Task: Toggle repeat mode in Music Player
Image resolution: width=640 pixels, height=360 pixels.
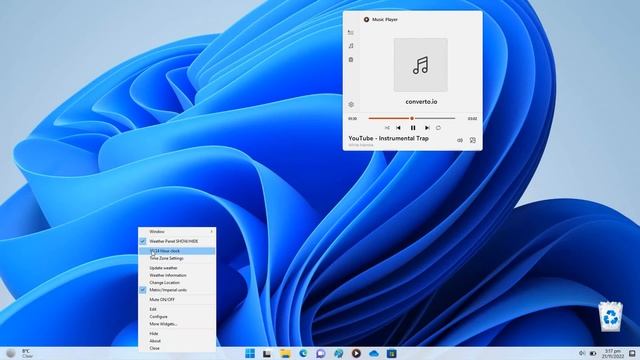Action: [x=438, y=128]
